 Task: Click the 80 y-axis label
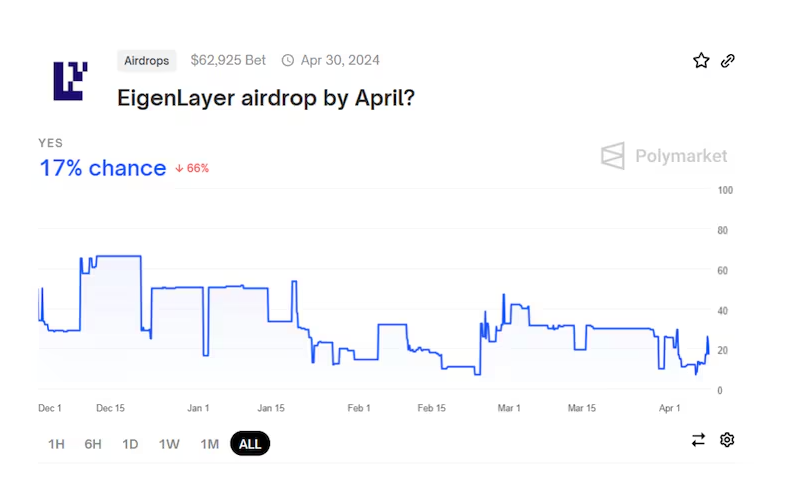tap(722, 230)
